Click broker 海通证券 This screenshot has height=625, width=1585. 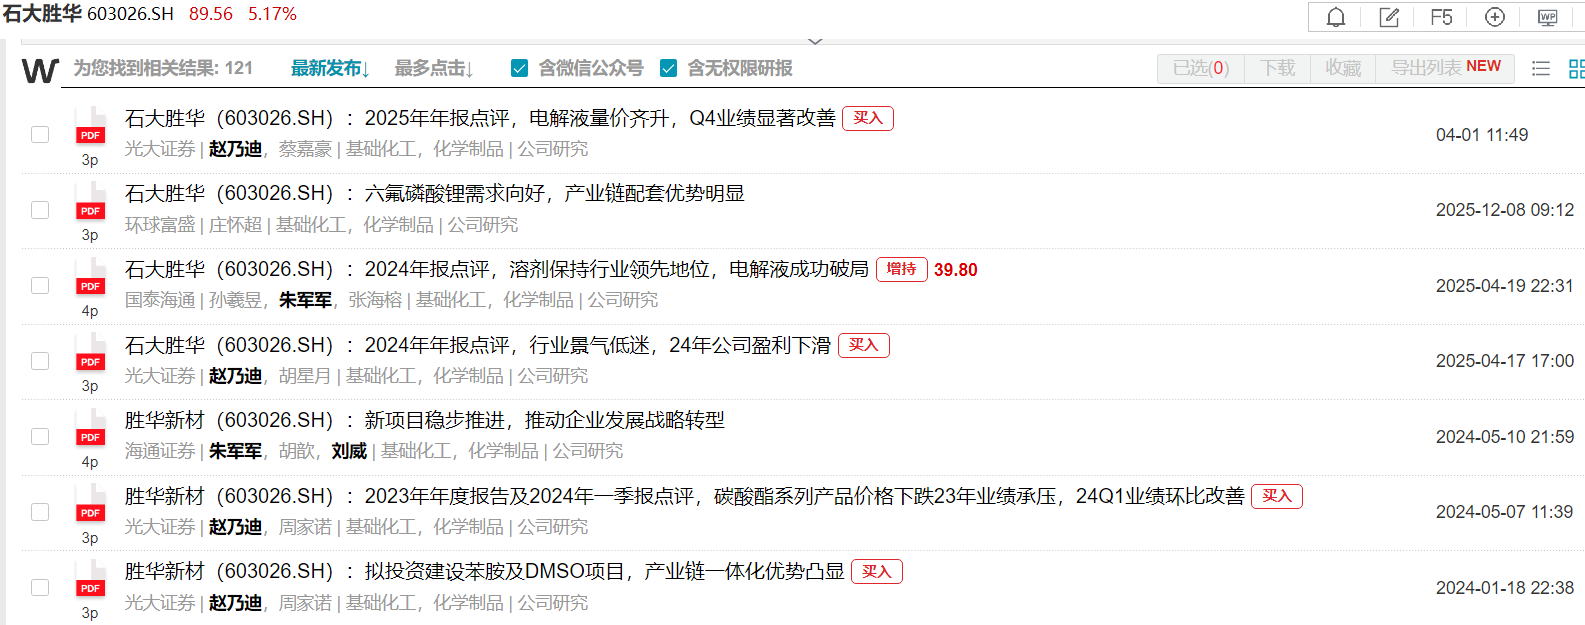[160, 451]
